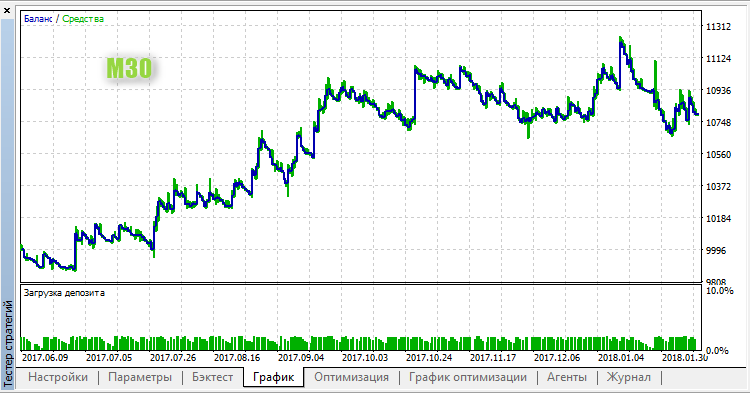Click the 2017.06.09 date label
Screen dimensions: 750x394
click(45, 357)
